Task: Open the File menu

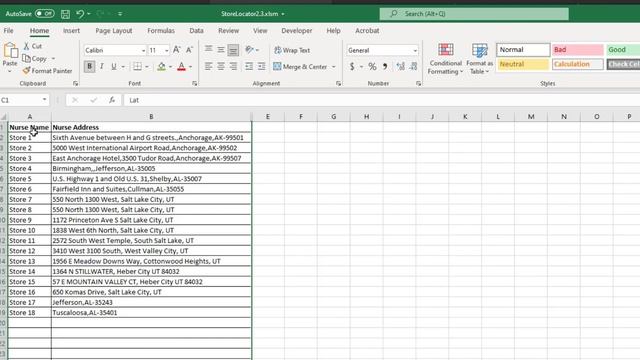Action: point(8,31)
